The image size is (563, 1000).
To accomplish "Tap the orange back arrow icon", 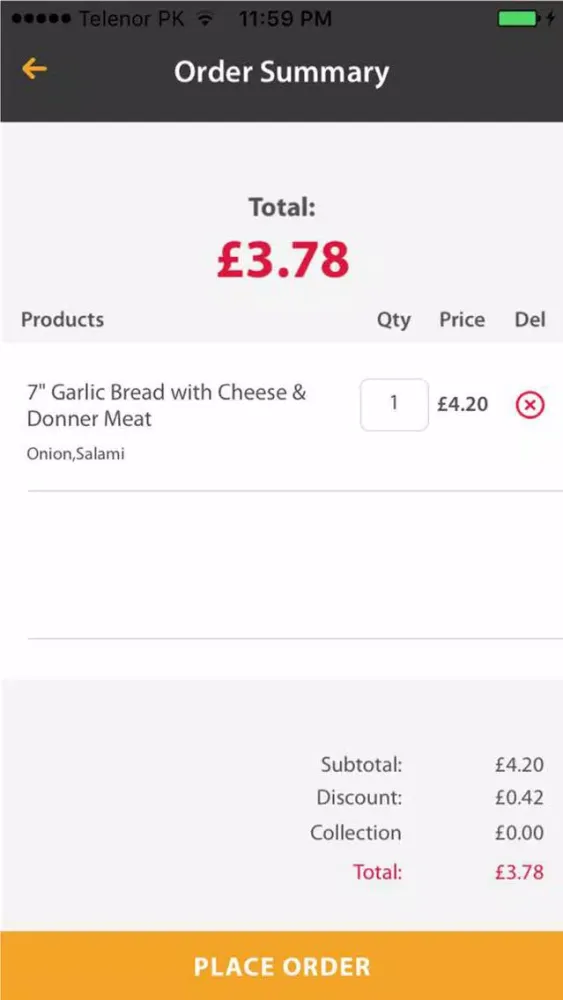I will [x=34, y=69].
